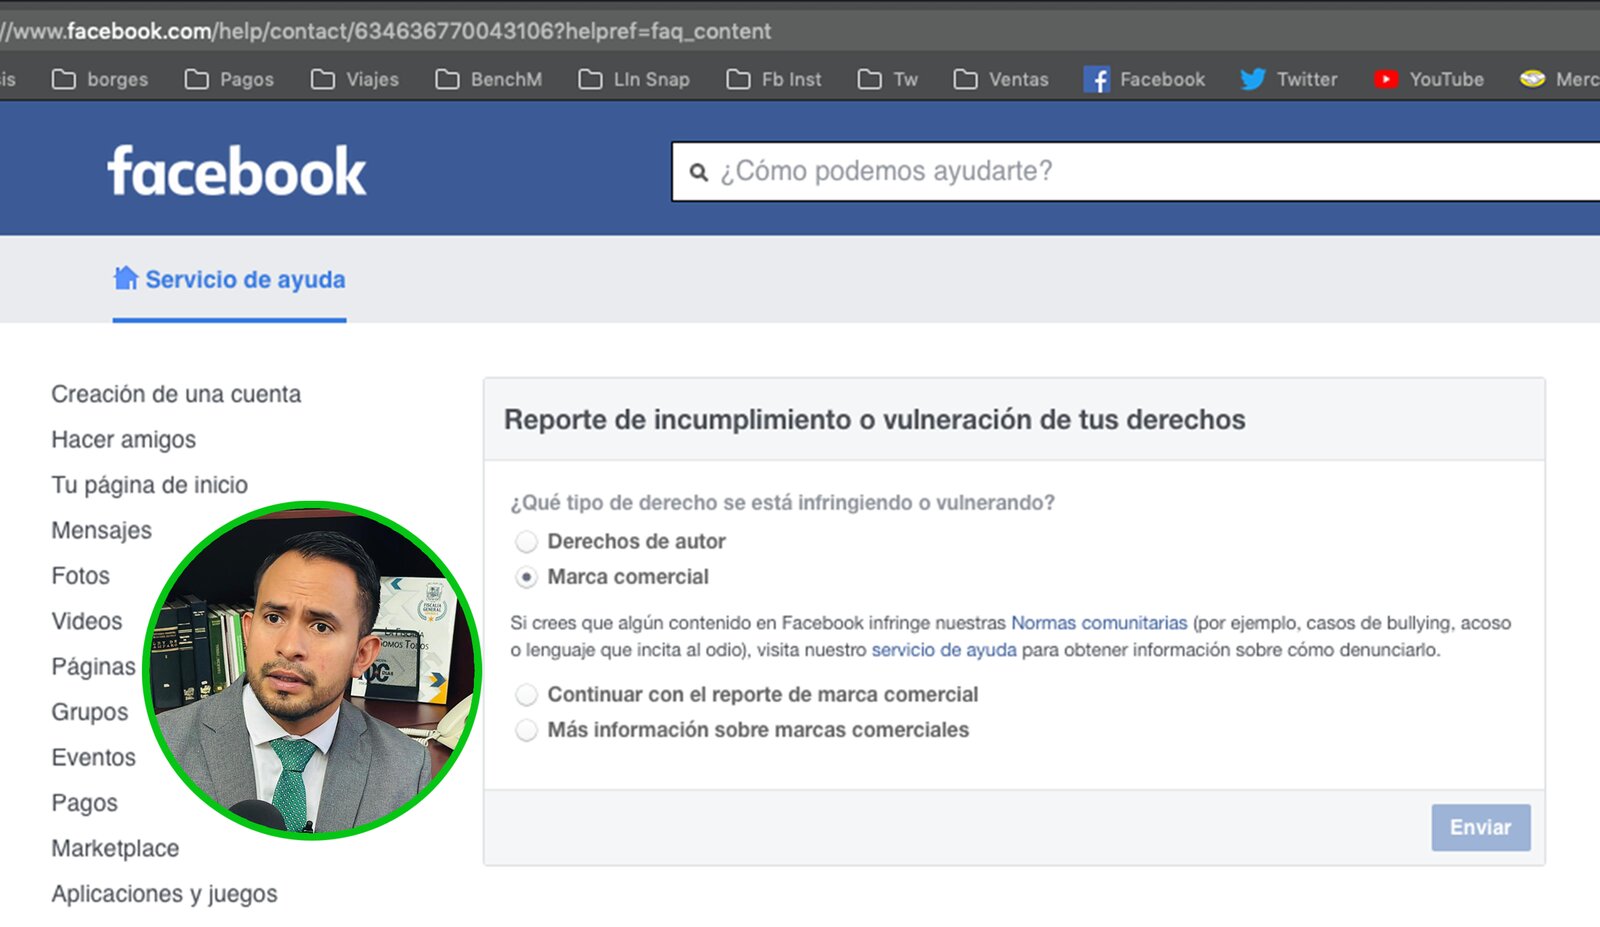Open the Facebook bookmark icon
The image size is (1600, 927).
click(1096, 80)
